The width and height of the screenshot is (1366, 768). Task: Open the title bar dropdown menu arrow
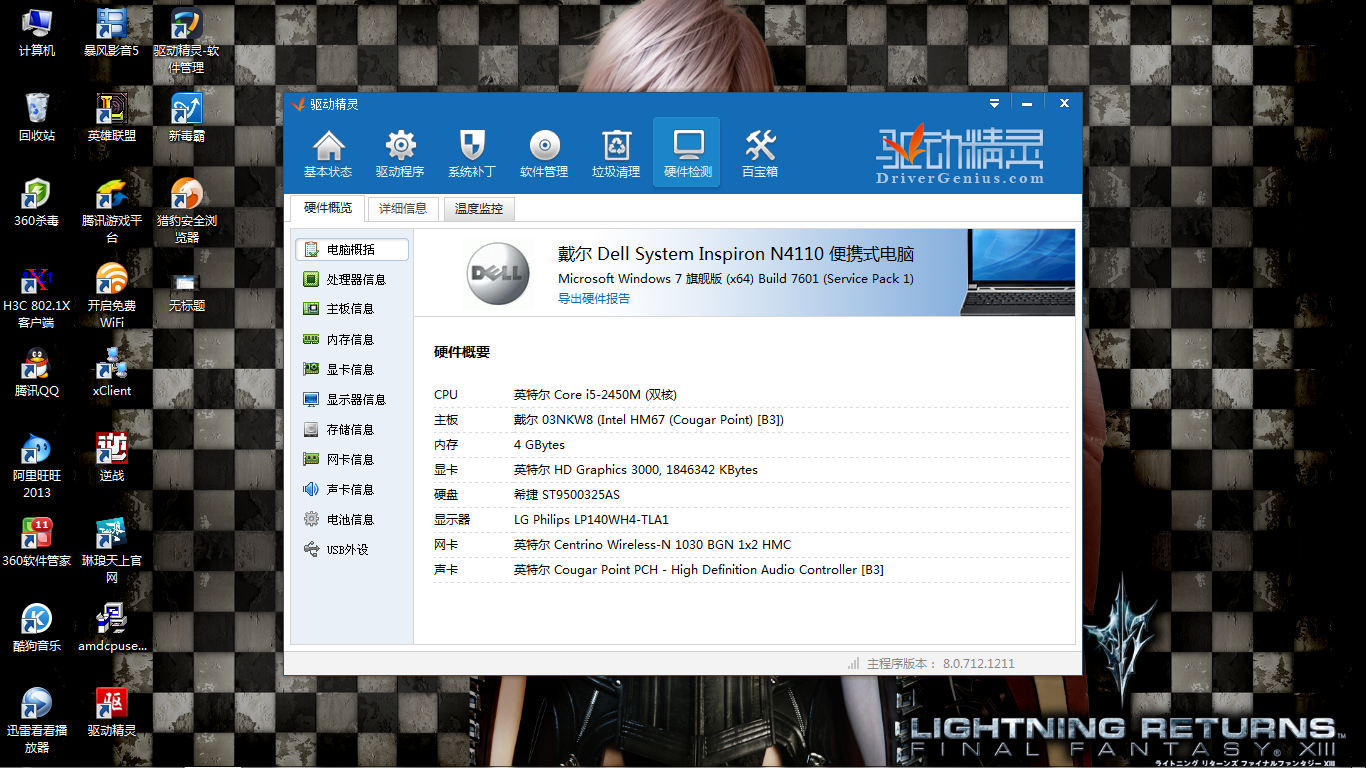994,103
